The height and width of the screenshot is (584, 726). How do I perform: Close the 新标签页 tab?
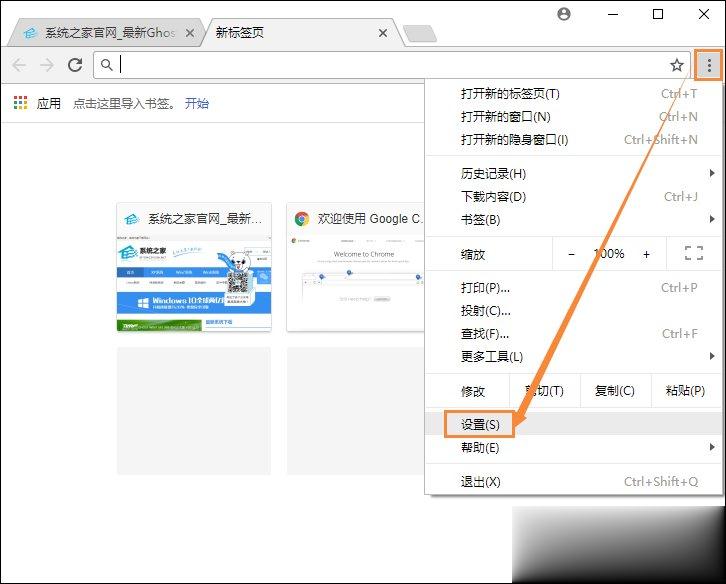point(382,33)
